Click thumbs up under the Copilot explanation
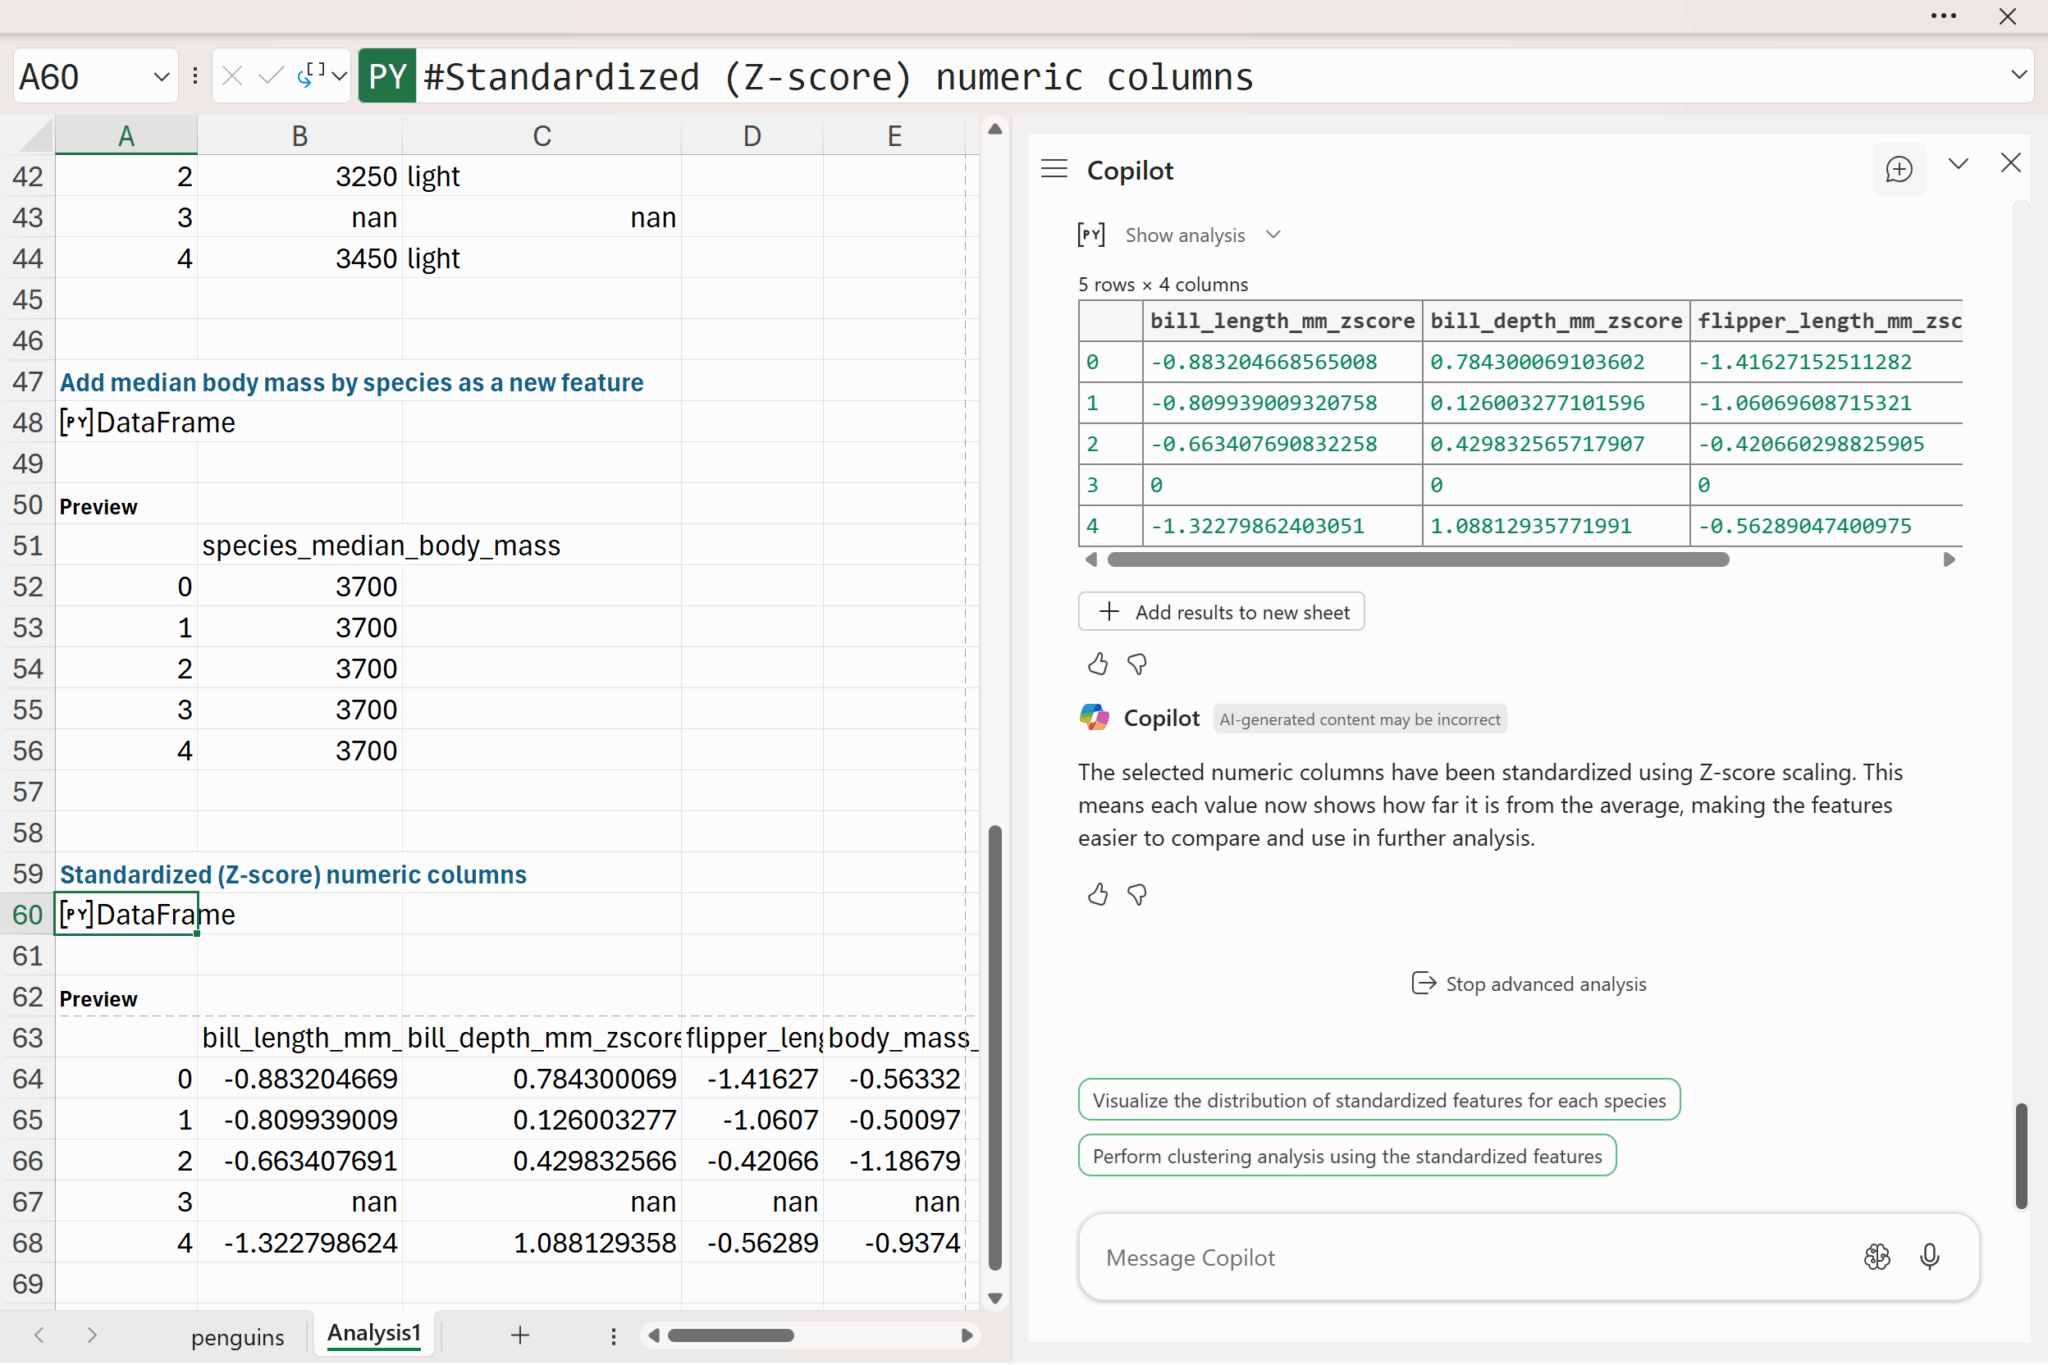Screen dimensions: 2048x1365 click(x=1097, y=894)
